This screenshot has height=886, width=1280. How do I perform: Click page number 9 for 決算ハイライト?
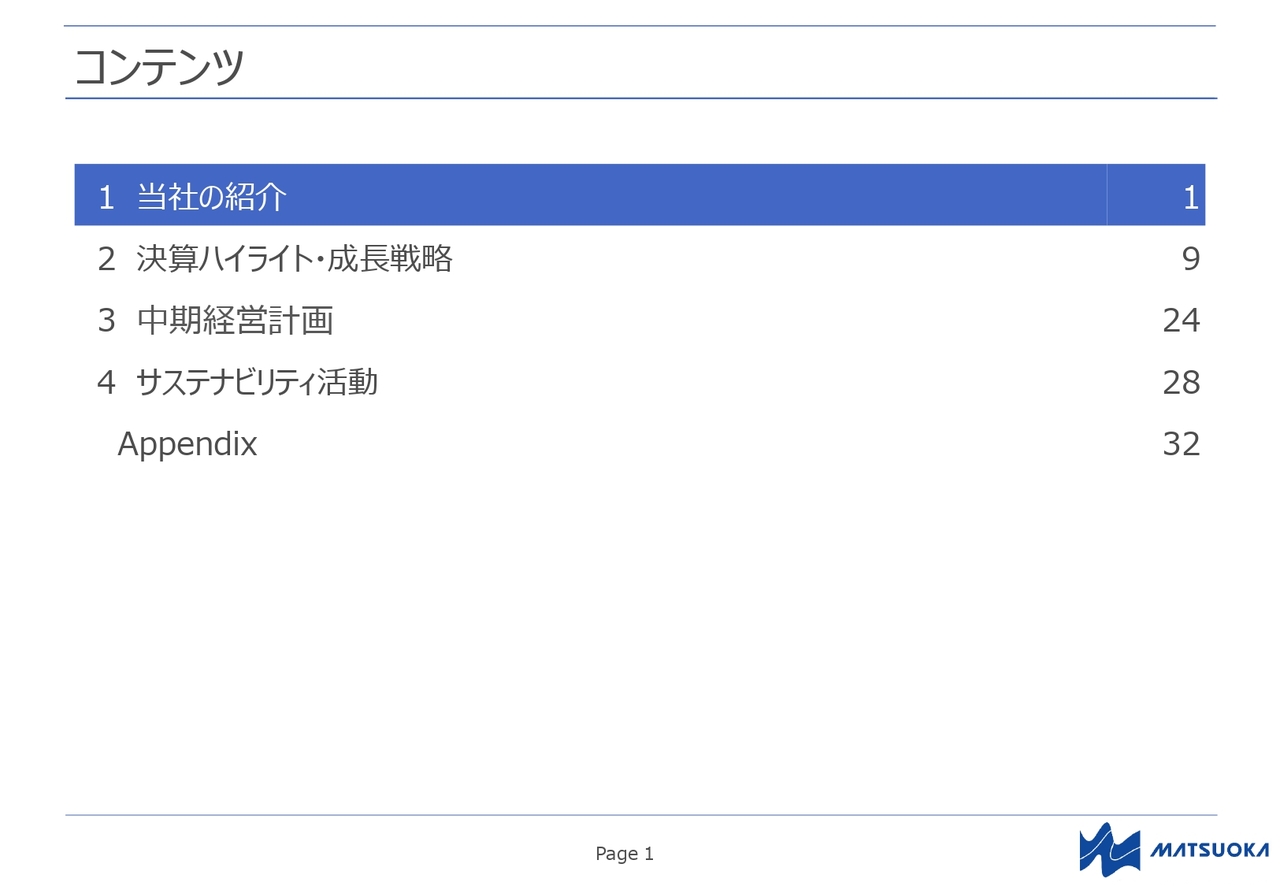tap(1190, 259)
